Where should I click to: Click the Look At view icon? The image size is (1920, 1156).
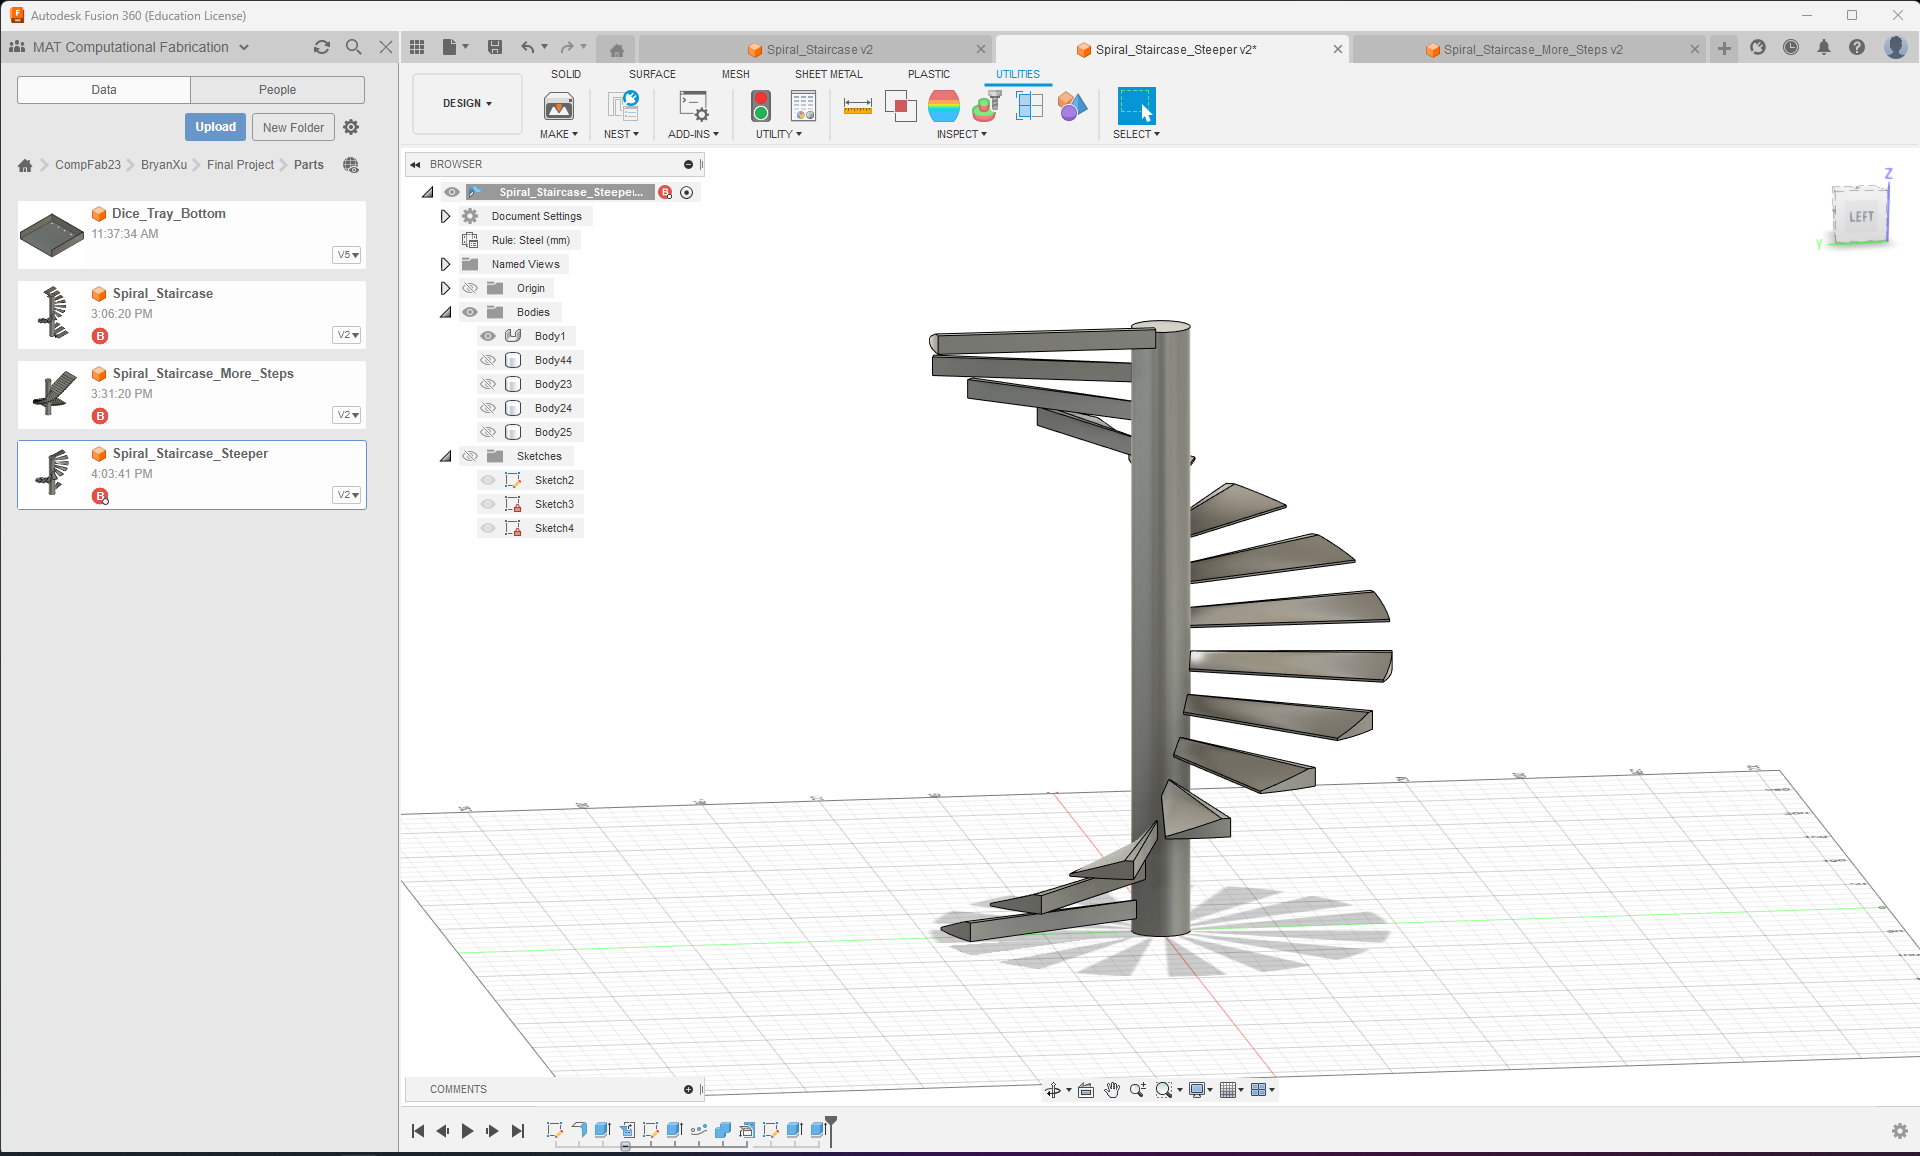[x=1086, y=1090]
